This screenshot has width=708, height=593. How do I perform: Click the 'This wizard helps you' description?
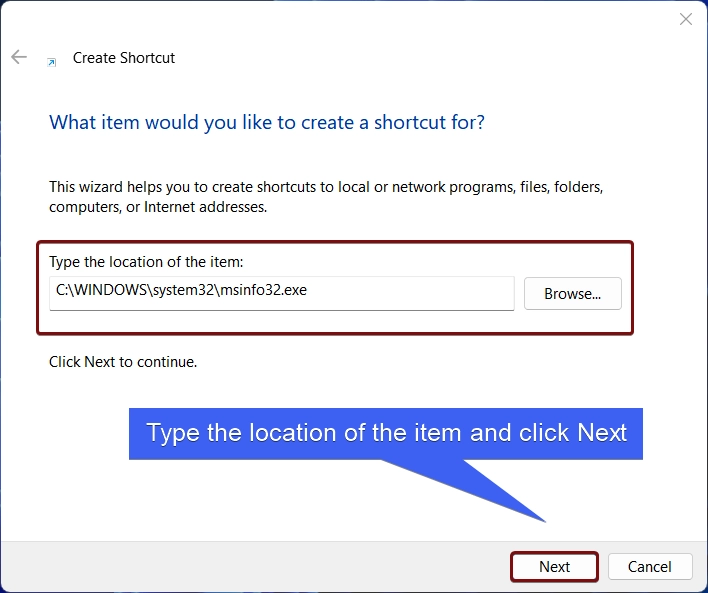326,196
